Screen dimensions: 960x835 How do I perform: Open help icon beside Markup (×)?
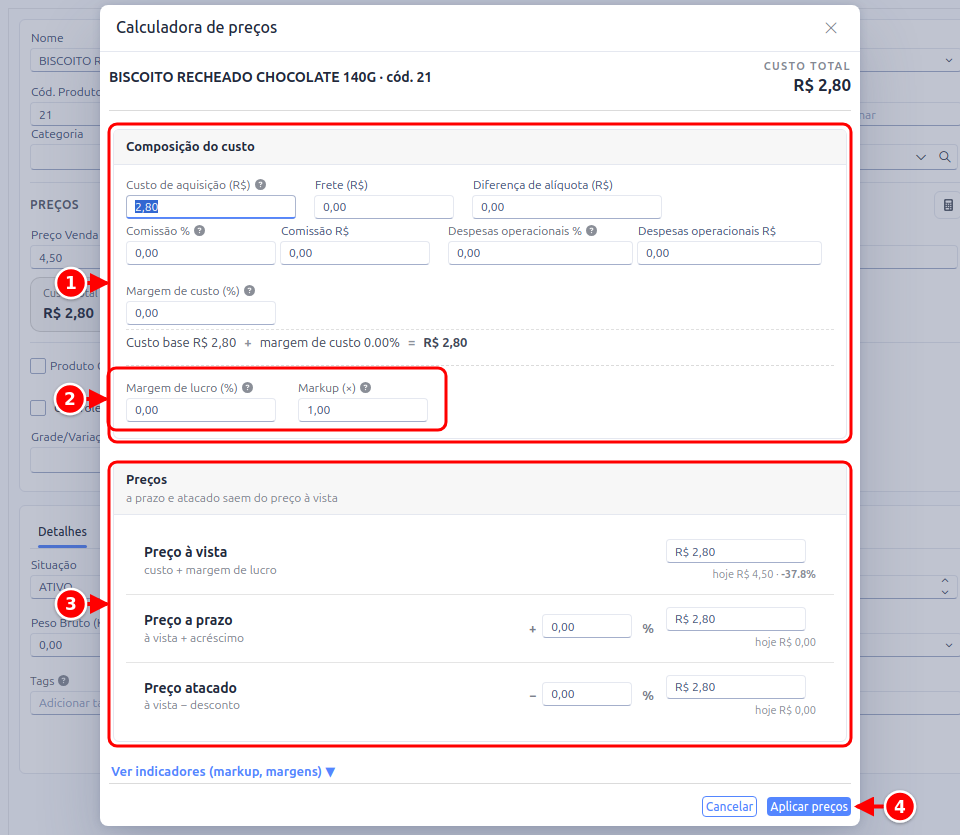tap(366, 388)
